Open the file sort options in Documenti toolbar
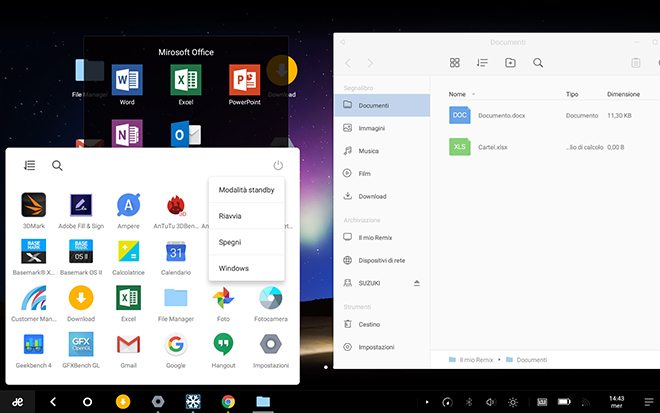 [x=482, y=63]
